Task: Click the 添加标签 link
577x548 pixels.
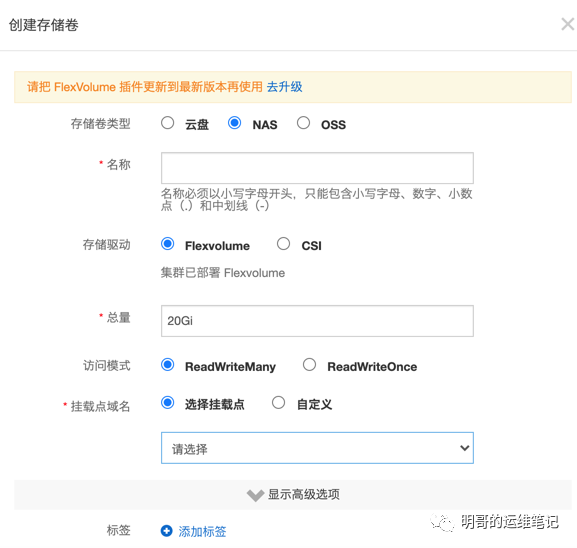Action: point(202,531)
